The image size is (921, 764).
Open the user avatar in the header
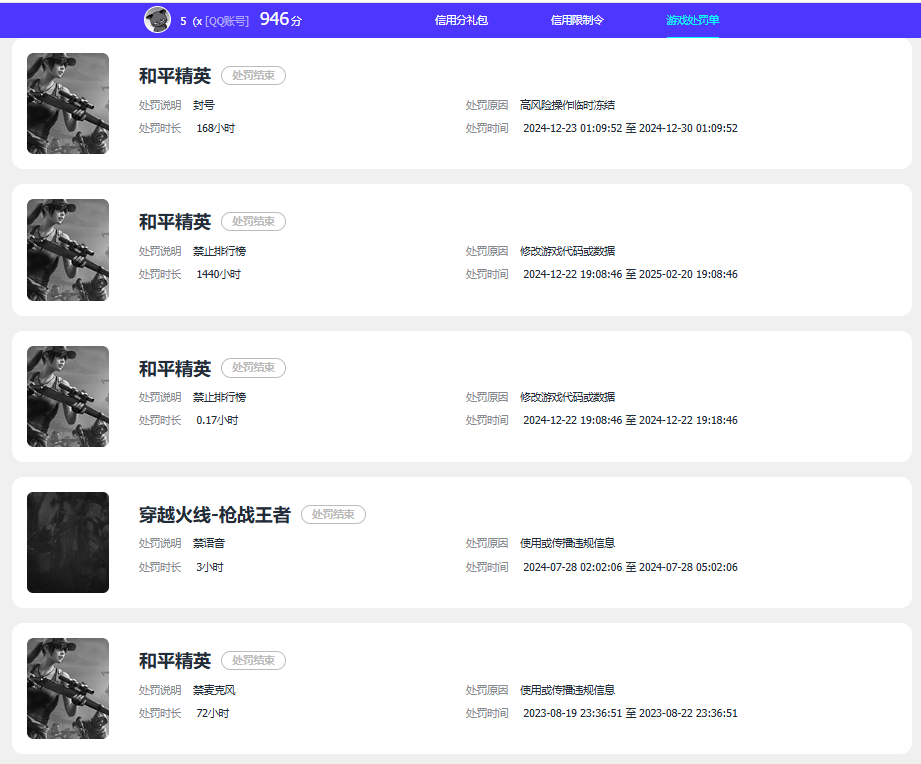click(157, 20)
